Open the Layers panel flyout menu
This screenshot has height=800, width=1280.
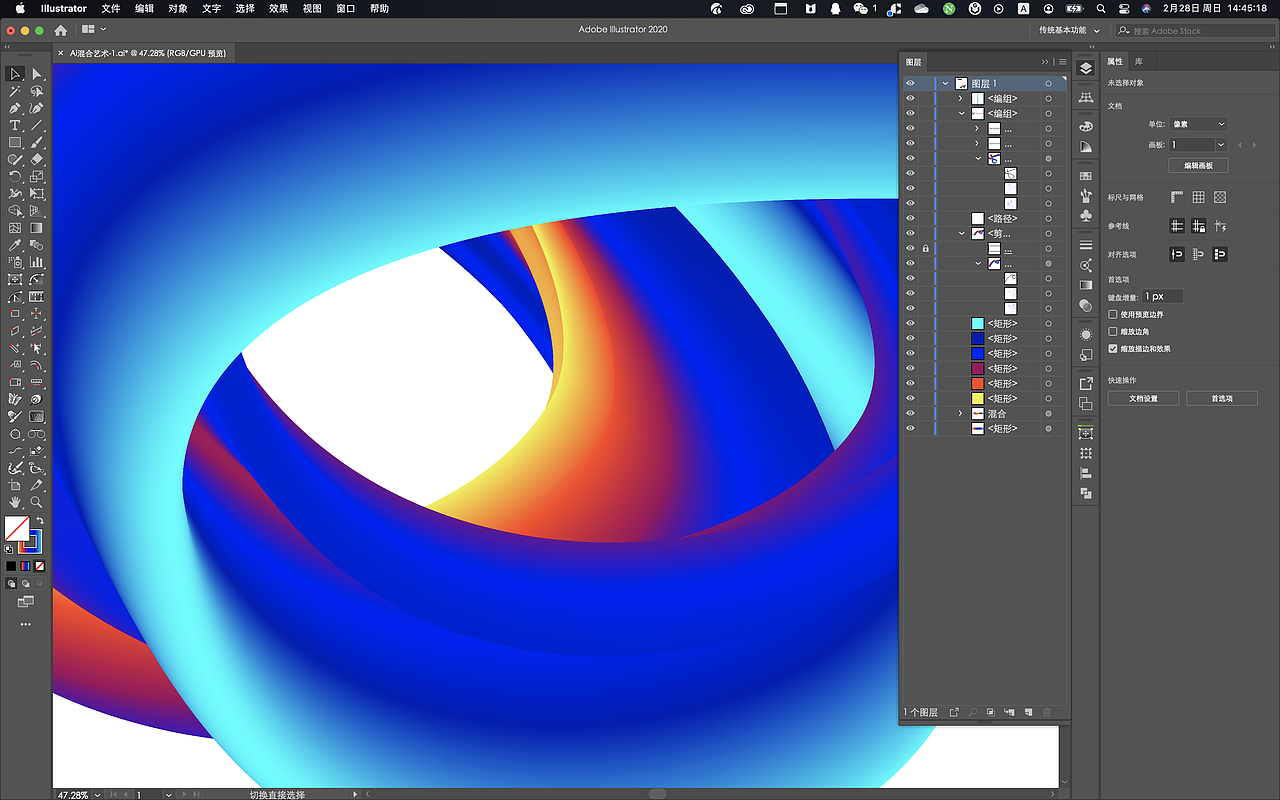pyautogui.click(x=1062, y=62)
